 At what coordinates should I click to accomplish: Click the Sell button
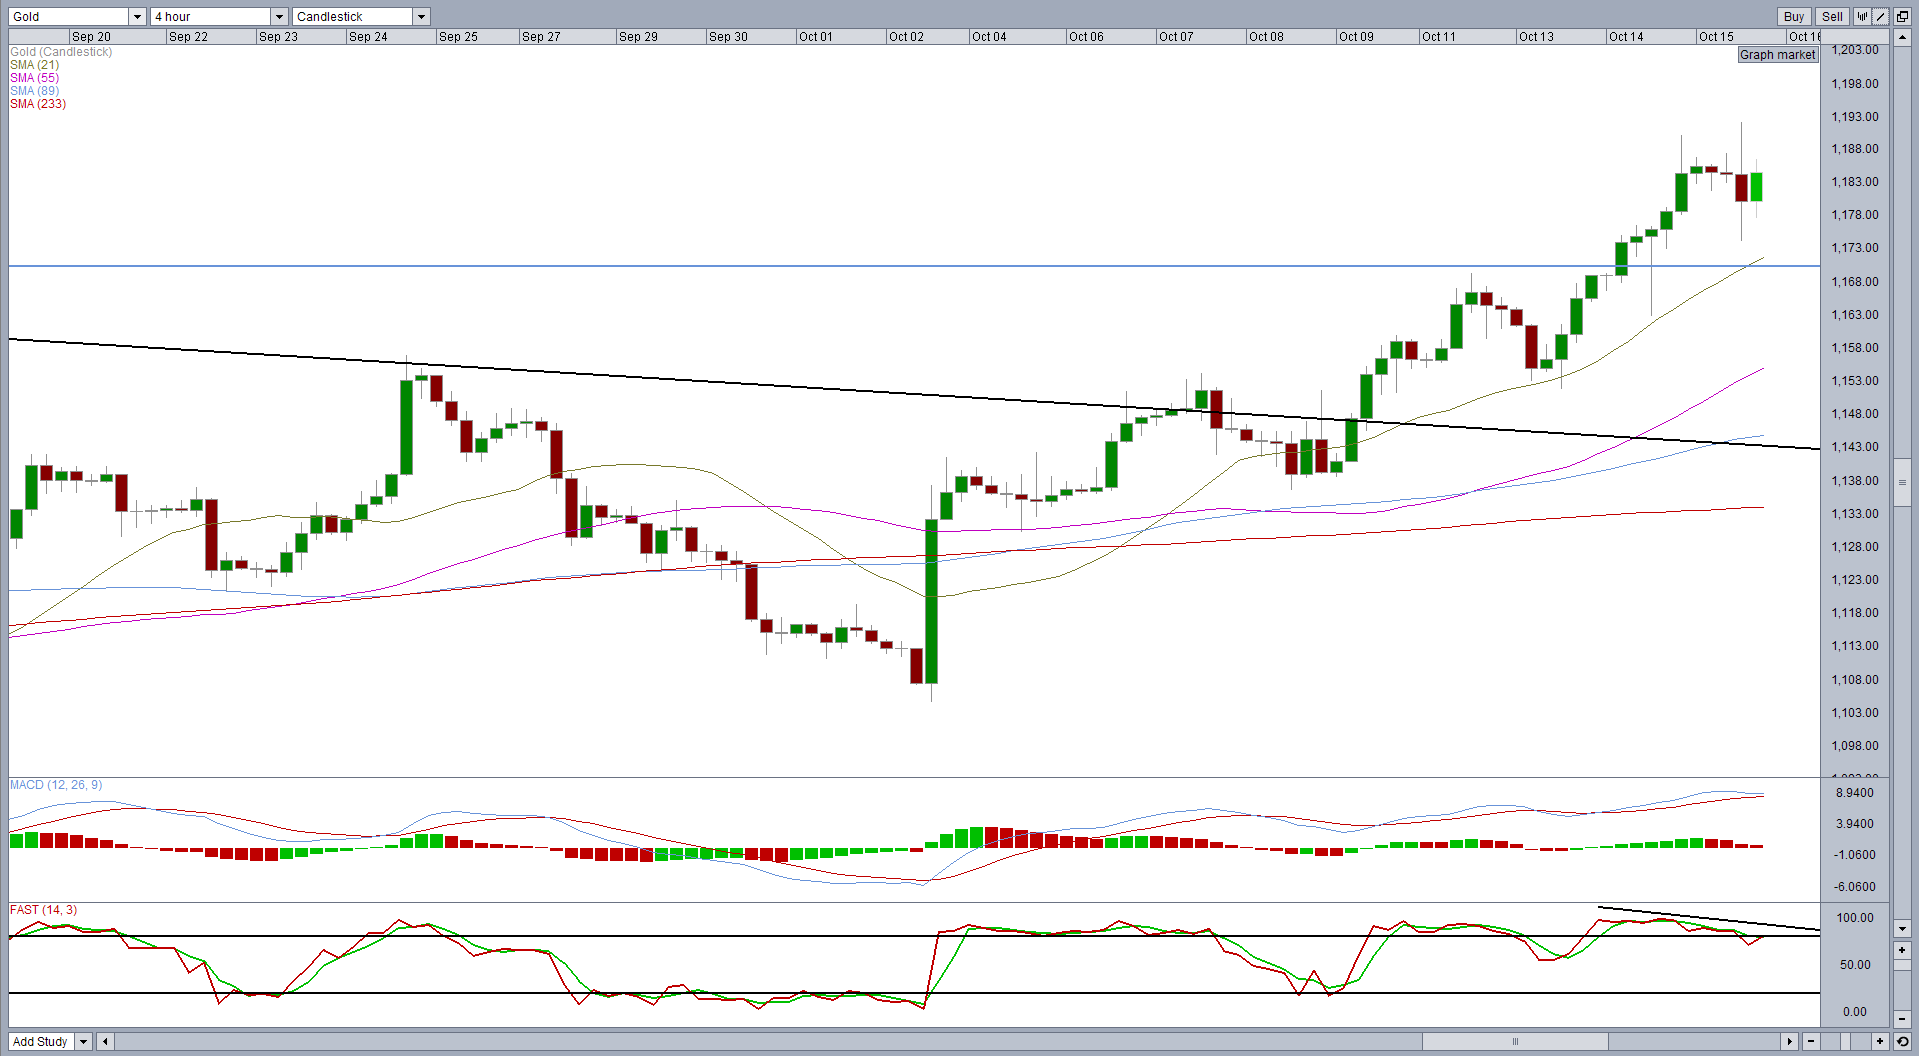[1832, 17]
